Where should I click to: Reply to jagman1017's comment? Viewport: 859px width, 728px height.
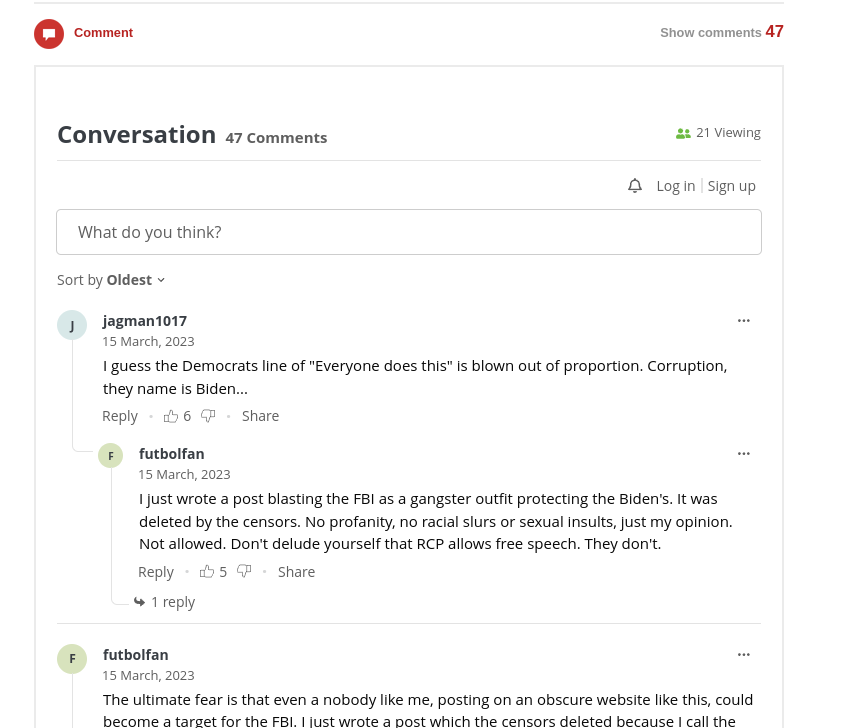coord(120,416)
